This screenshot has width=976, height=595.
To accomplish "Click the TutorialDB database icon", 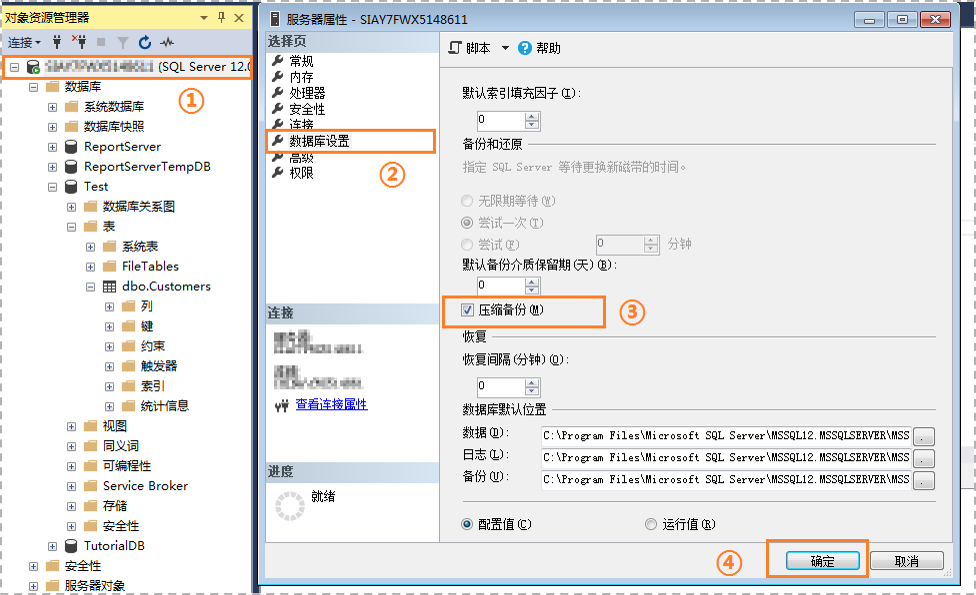I will pos(72,546).
